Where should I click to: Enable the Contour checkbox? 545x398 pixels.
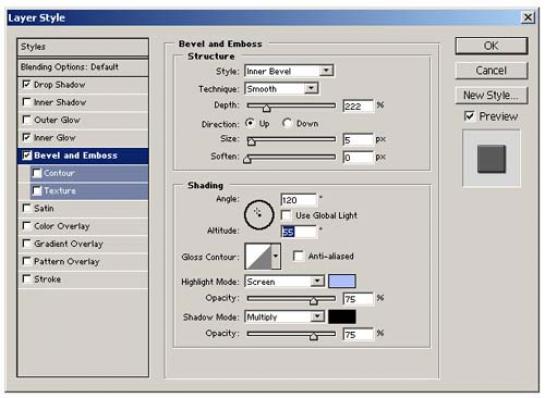(36, 173)
